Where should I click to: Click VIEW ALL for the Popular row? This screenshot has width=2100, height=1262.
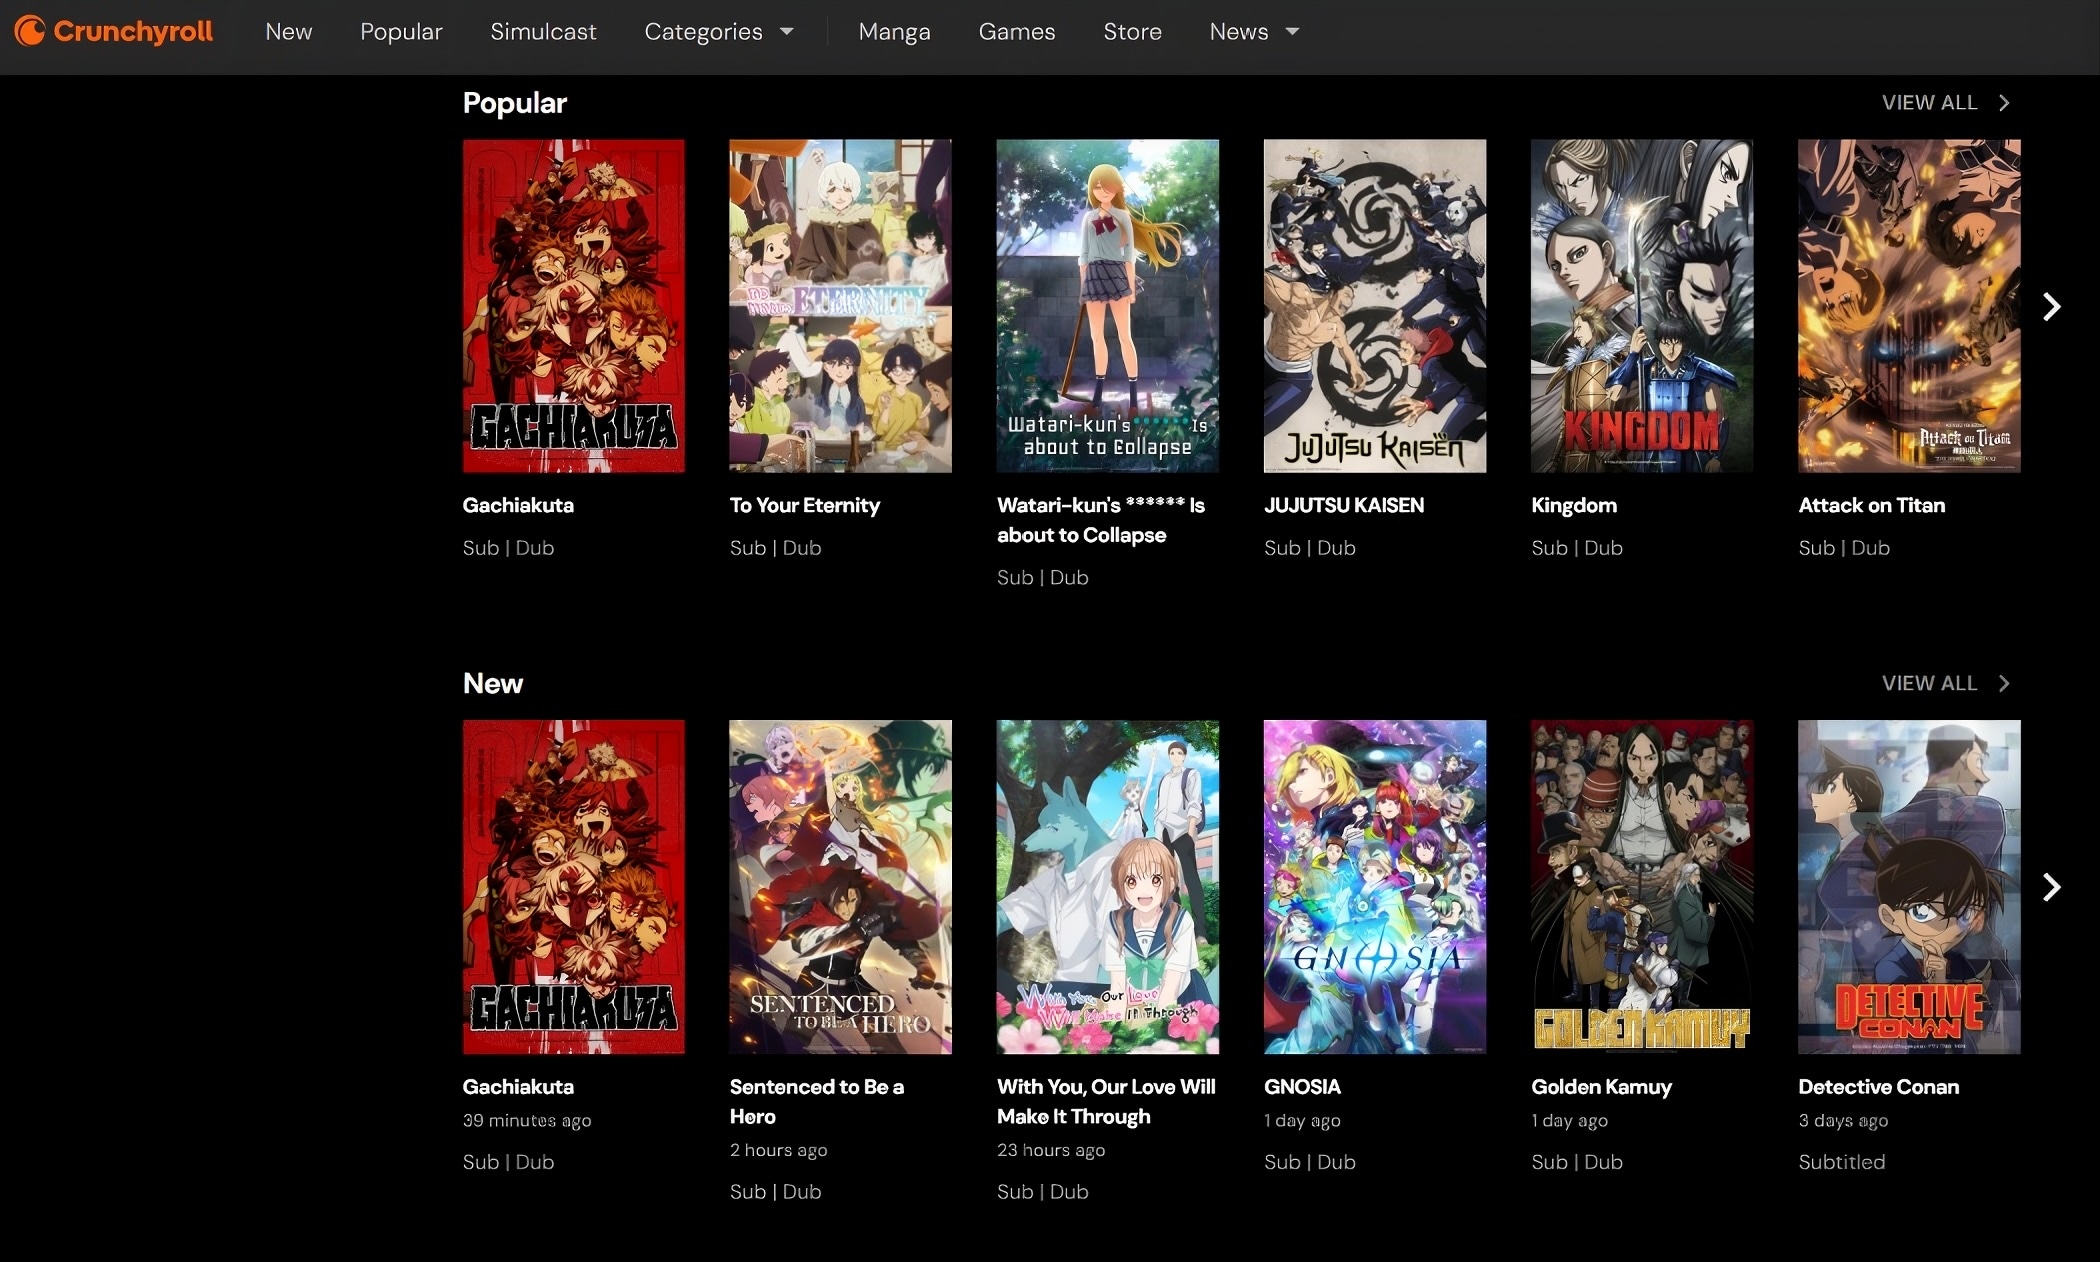tap(1946, 103)
